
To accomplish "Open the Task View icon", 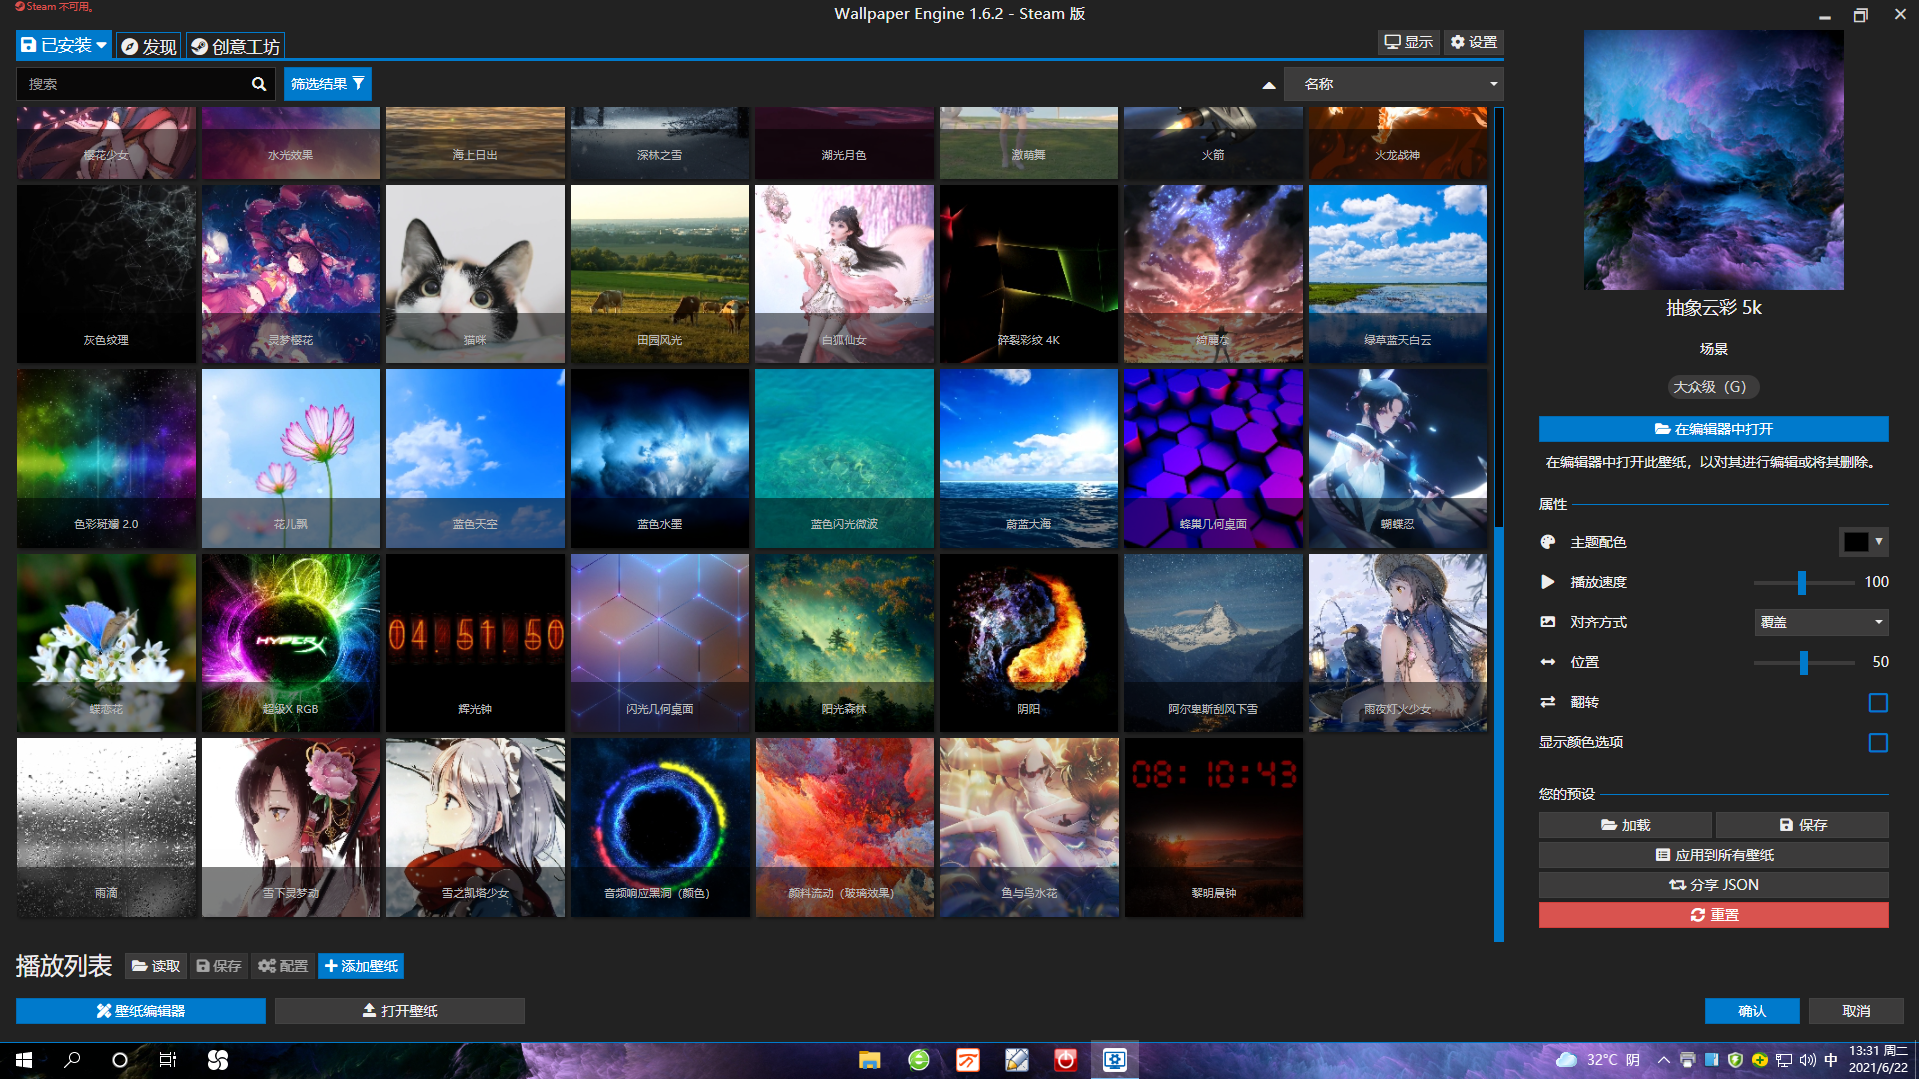I will (168, 1060).
